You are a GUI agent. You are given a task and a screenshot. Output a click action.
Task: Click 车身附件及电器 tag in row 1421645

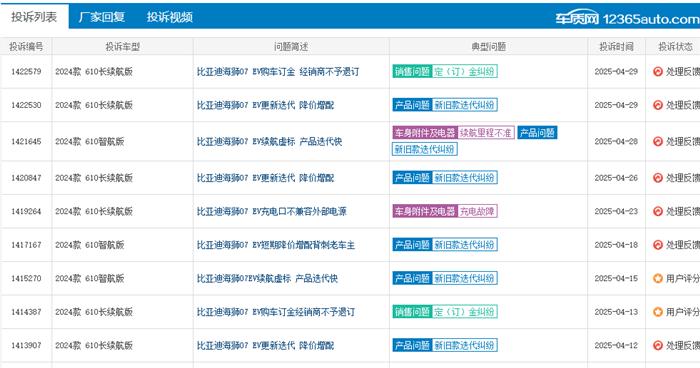pos(425,133)
